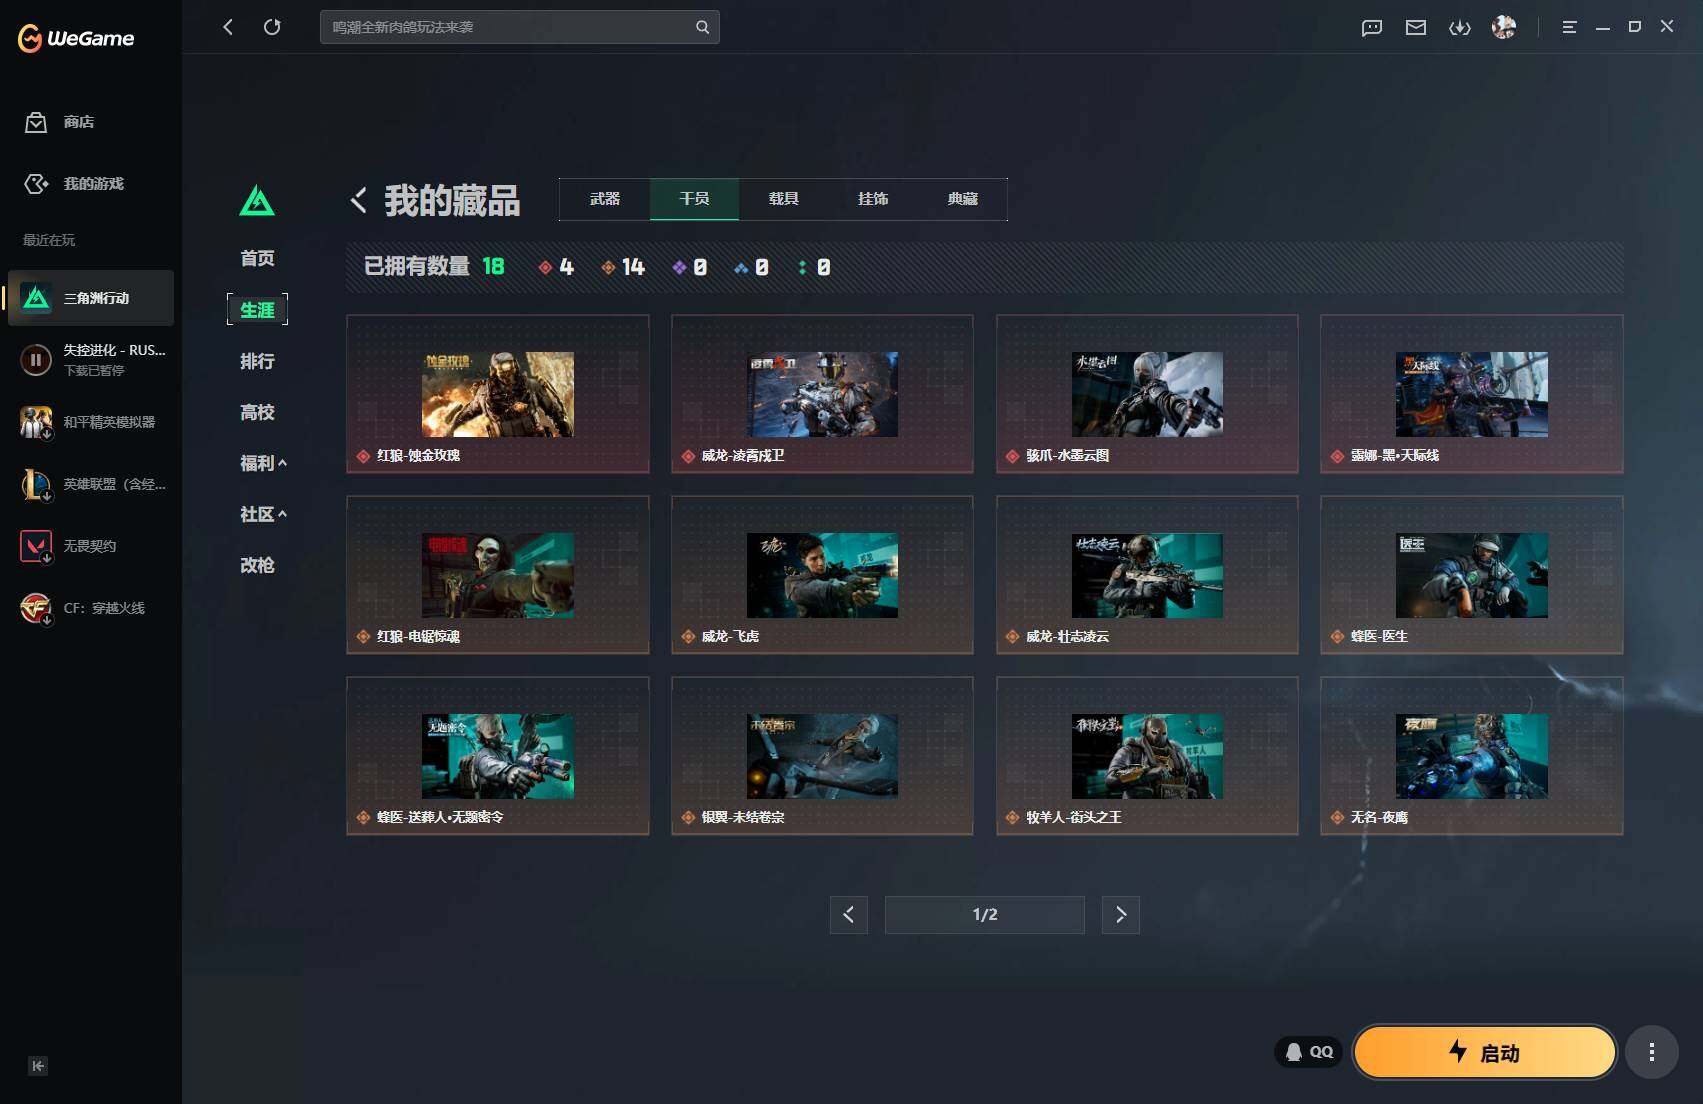The height and width of the screenshot is (1104, 1703).
Task: Open 首页 in the game navigation
Action: tap(257, 258)
